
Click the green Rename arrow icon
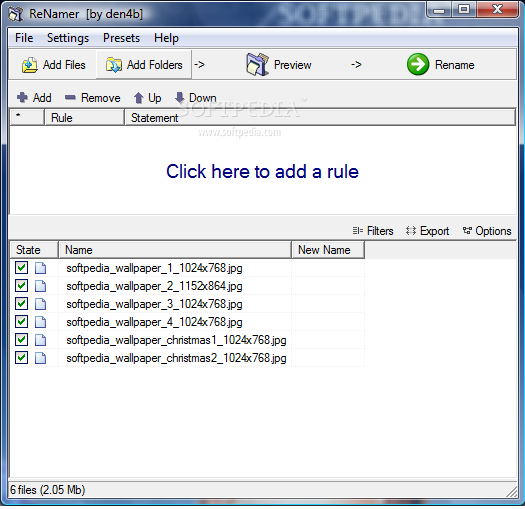click(x=418, y=64)
